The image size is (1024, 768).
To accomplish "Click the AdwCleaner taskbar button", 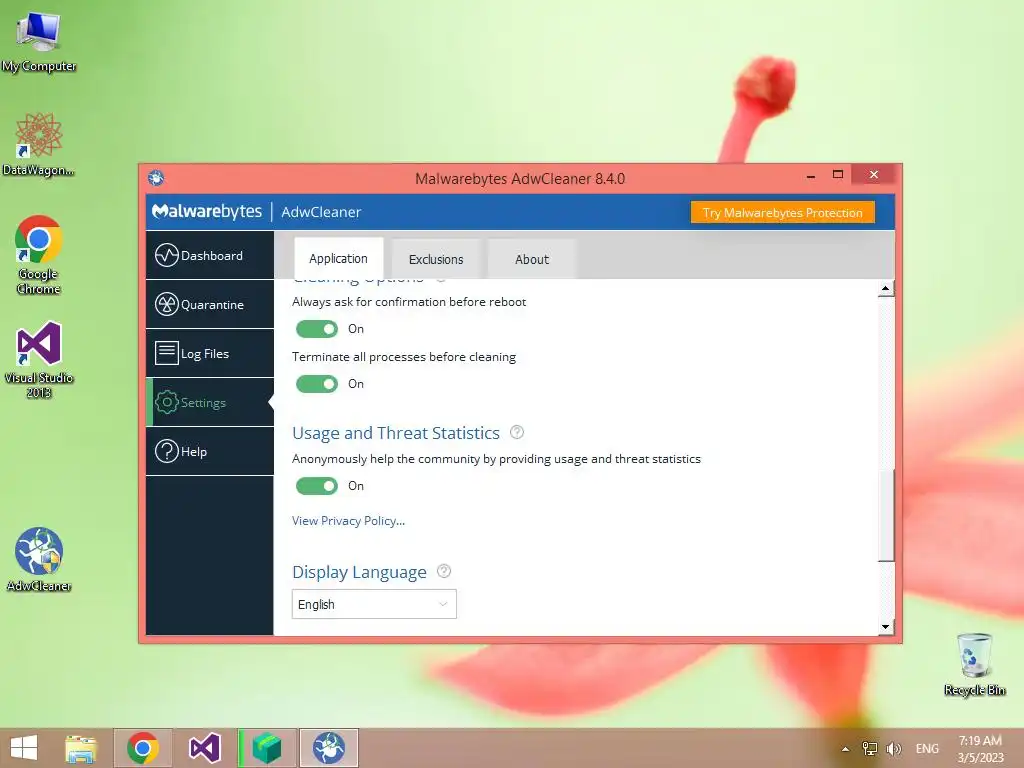I will click(x=328, y=748).
